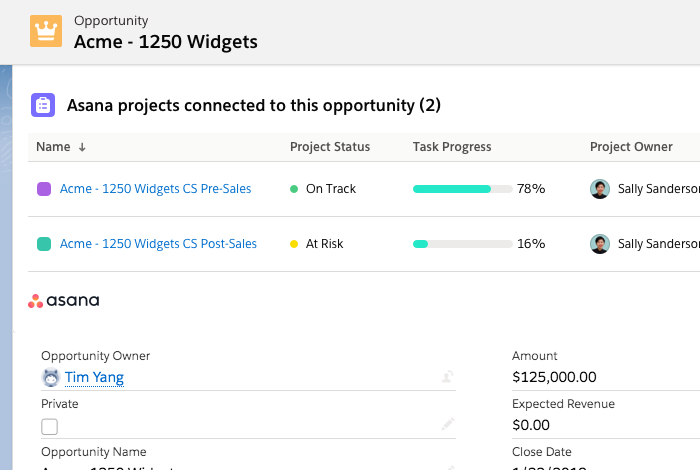The height and width of the screenshot is (470, 700).
Task: Click the edit pencil for the Private field
Action: (448, 425)
